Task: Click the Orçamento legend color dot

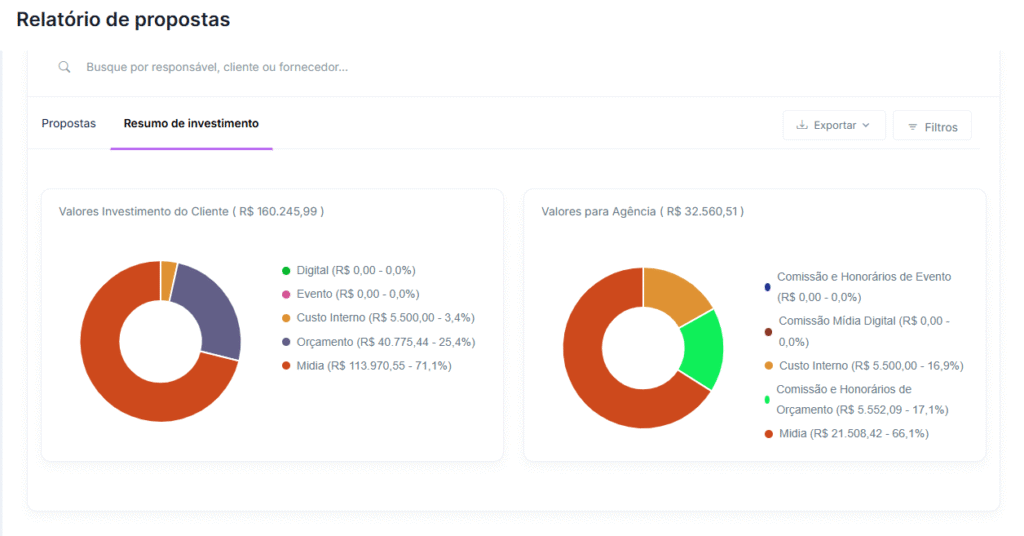Action: click(286, 342)
